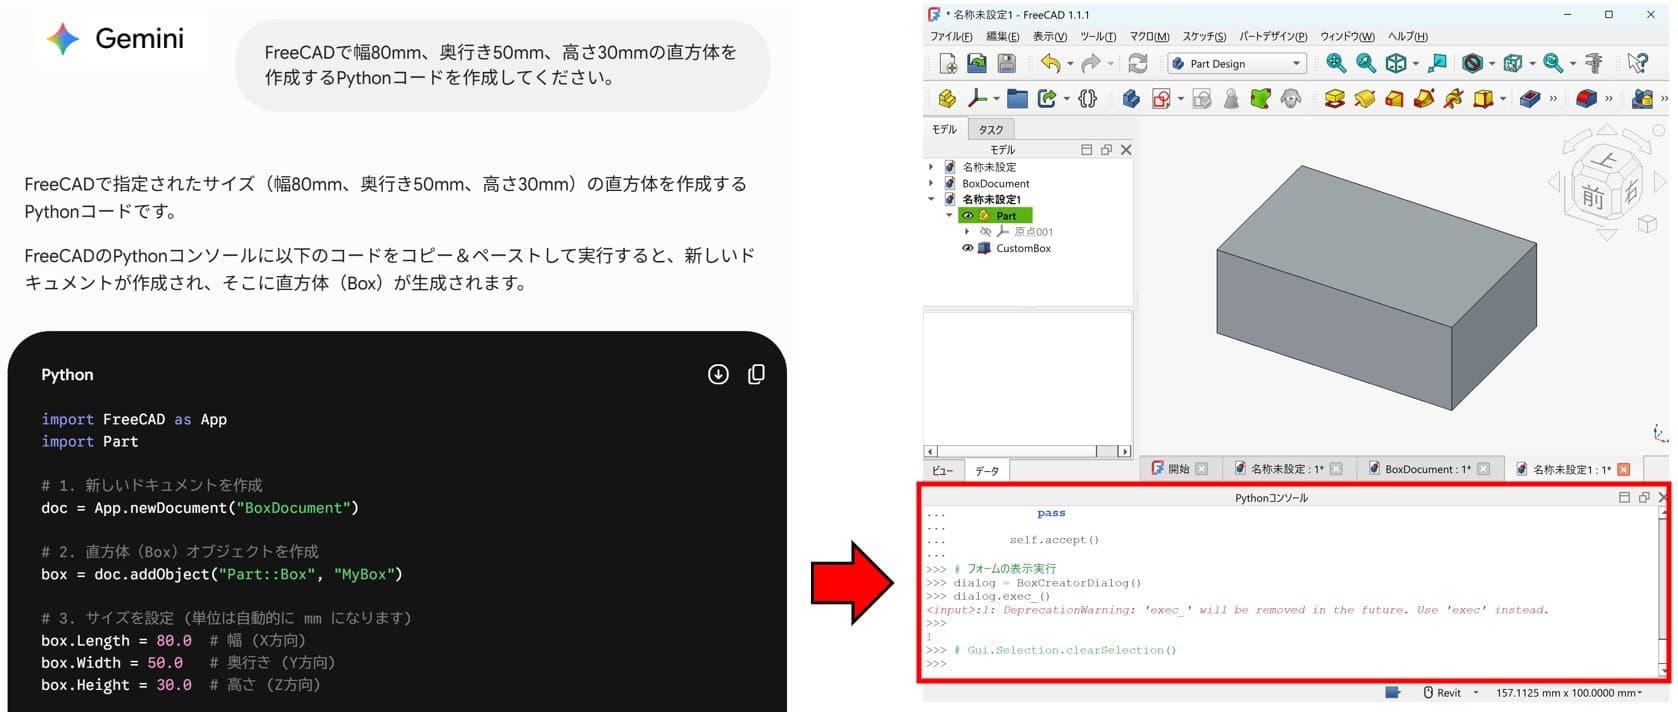Viewport: 1678px width, 720px height.
Task: Click the yellow Revolution feature icon
Action: [x=1364, y=98]
